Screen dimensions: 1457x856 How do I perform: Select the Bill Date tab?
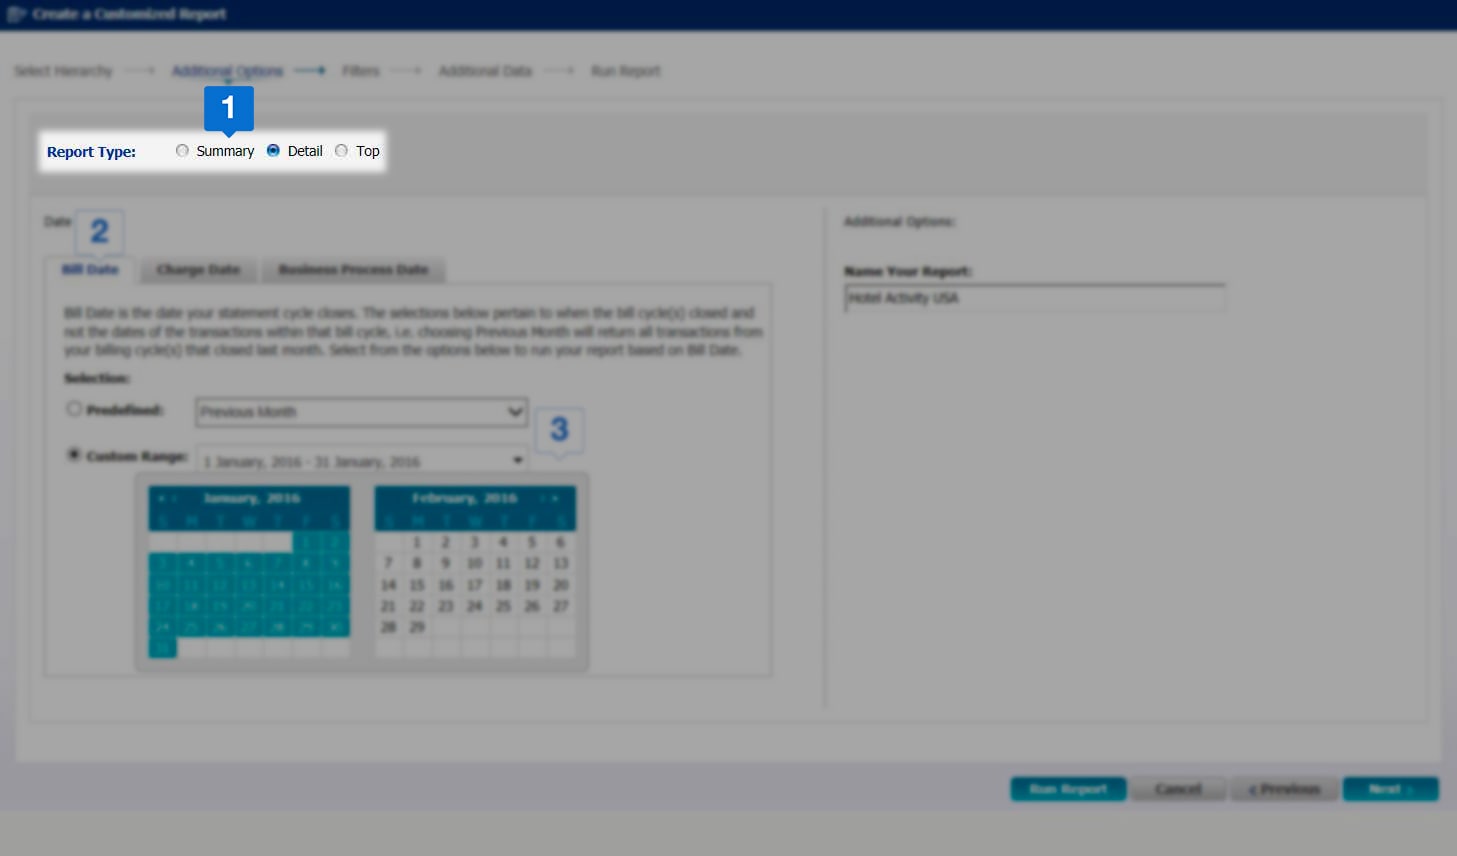(90, 270)
